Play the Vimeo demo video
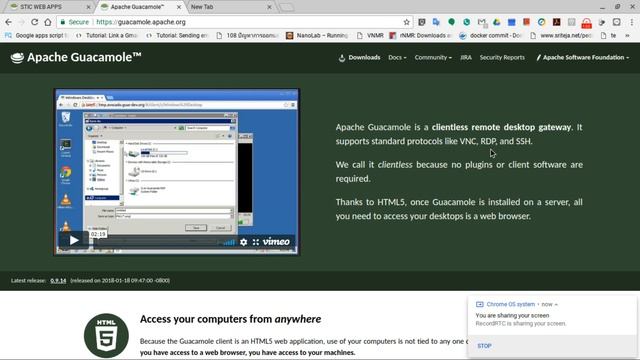640x360 pixels. (x=73, y=240)
